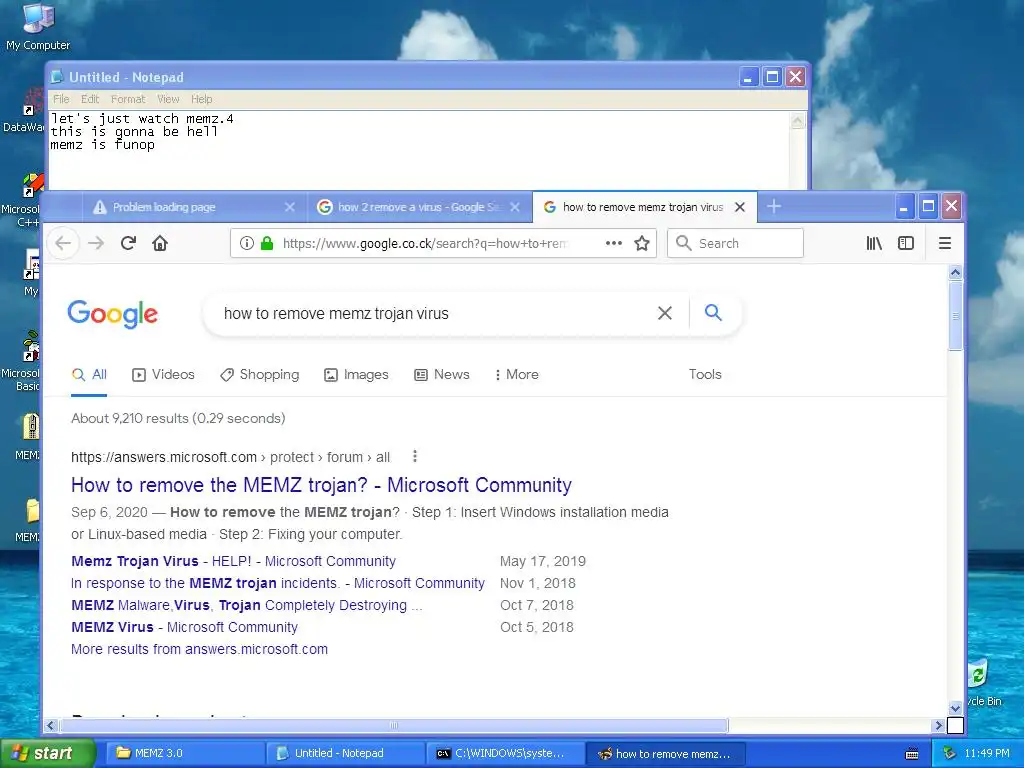
Task: Open 'In response to the MEMZ trojan incidents' link
Action: pyautogui.click(x=278, y=583)
